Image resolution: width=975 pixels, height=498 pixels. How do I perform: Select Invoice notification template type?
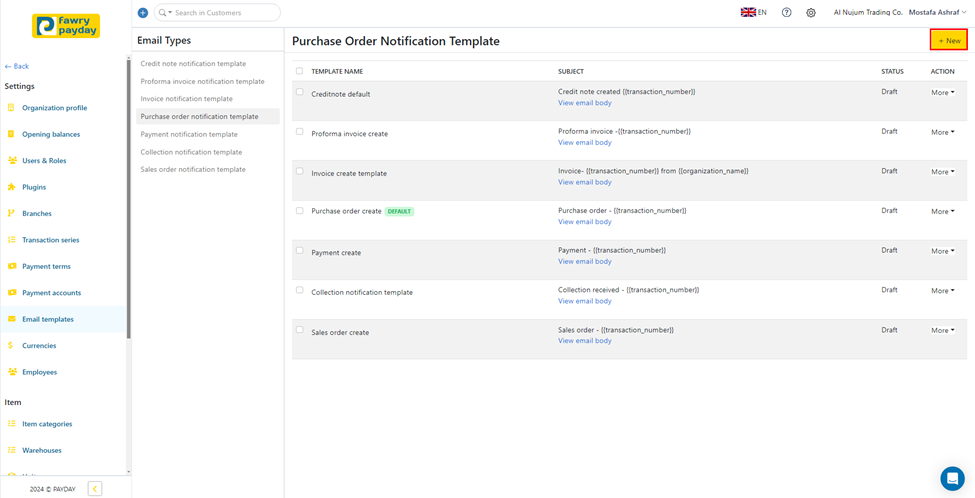(x=187, y=99)
